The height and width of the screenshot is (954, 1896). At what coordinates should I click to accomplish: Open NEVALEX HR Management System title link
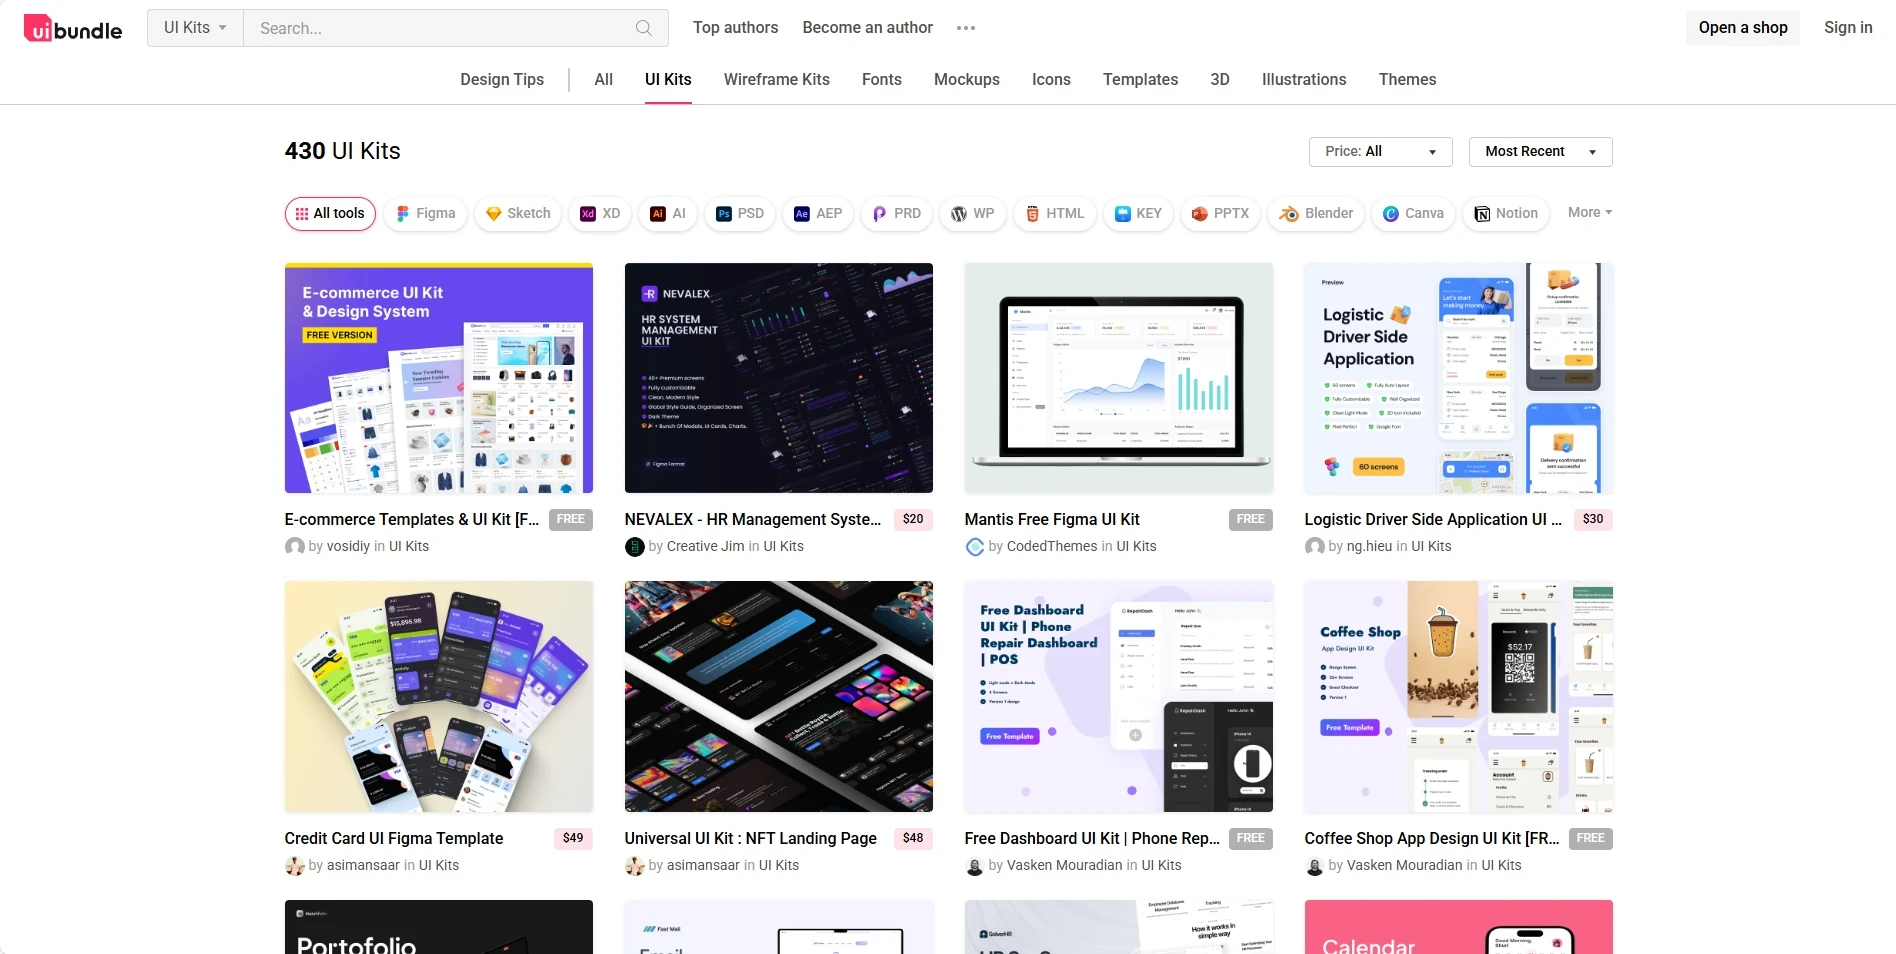753,520
